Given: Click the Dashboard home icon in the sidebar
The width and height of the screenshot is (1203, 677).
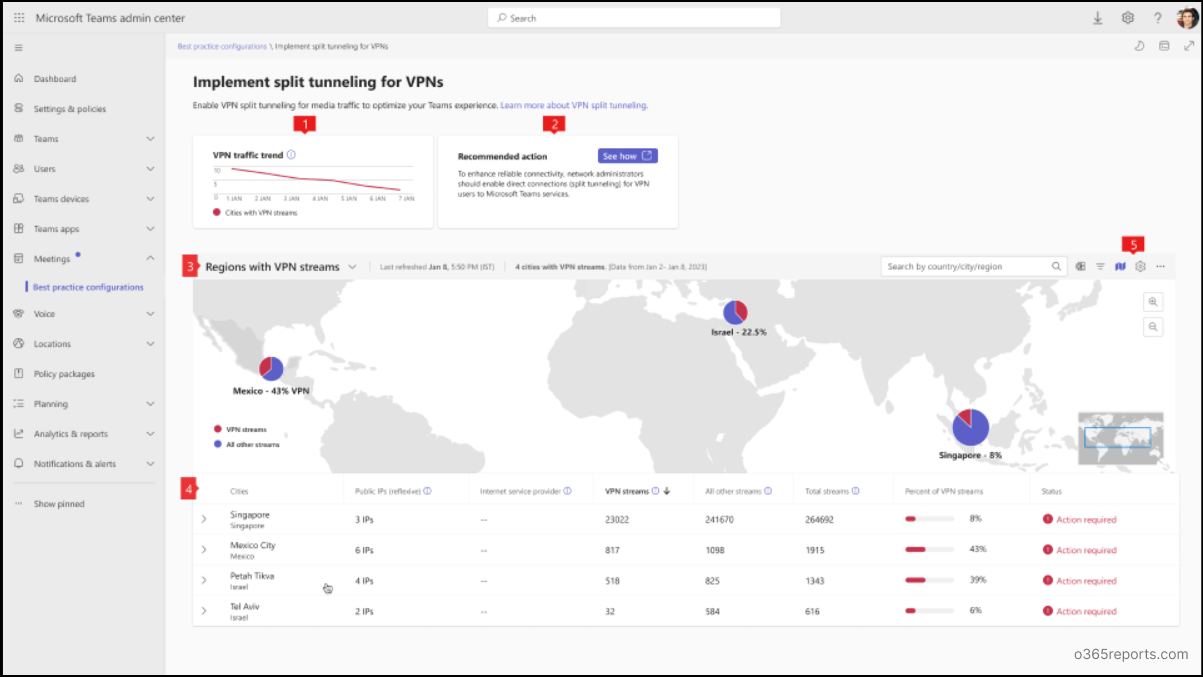Looking at the screenshot, I should [19, 78].
